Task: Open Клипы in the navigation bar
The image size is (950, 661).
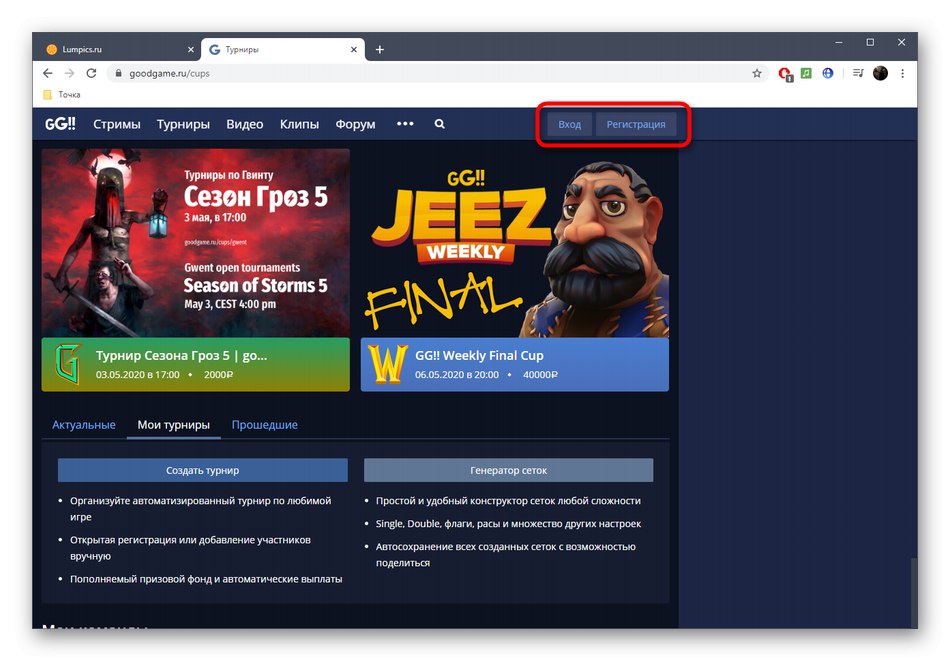Action: [x=299, y=124]
